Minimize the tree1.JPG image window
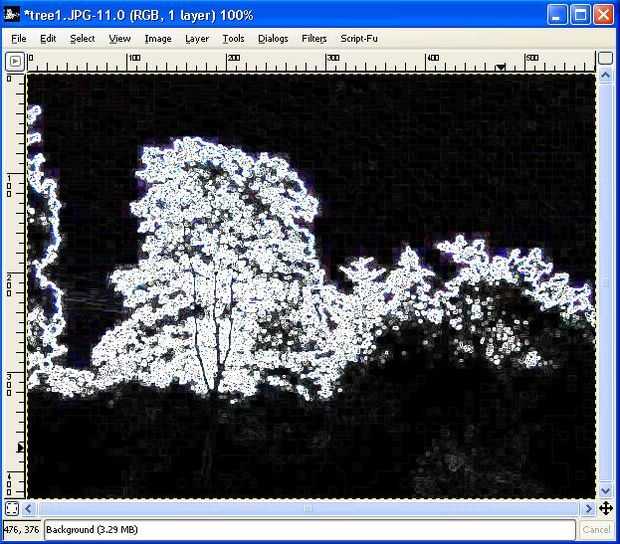 point(557,15)
